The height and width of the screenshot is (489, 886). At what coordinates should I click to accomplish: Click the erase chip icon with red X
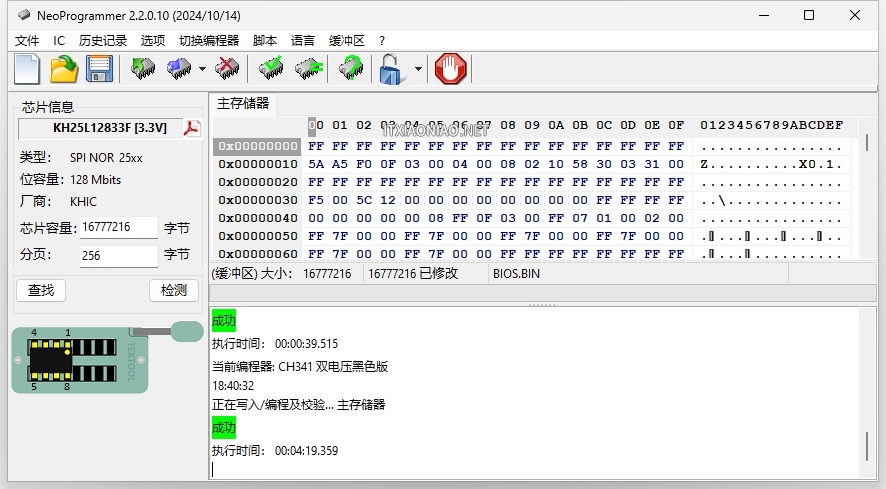[228, 69]
